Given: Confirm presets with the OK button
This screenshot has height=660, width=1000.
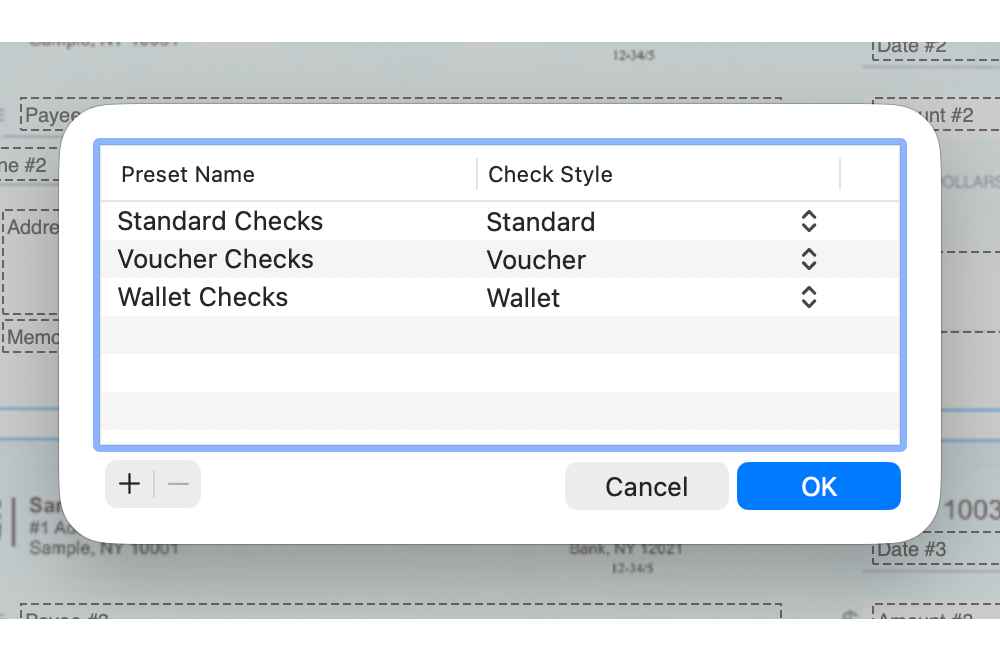Looking at the screenshot, I should click(818, 486).
